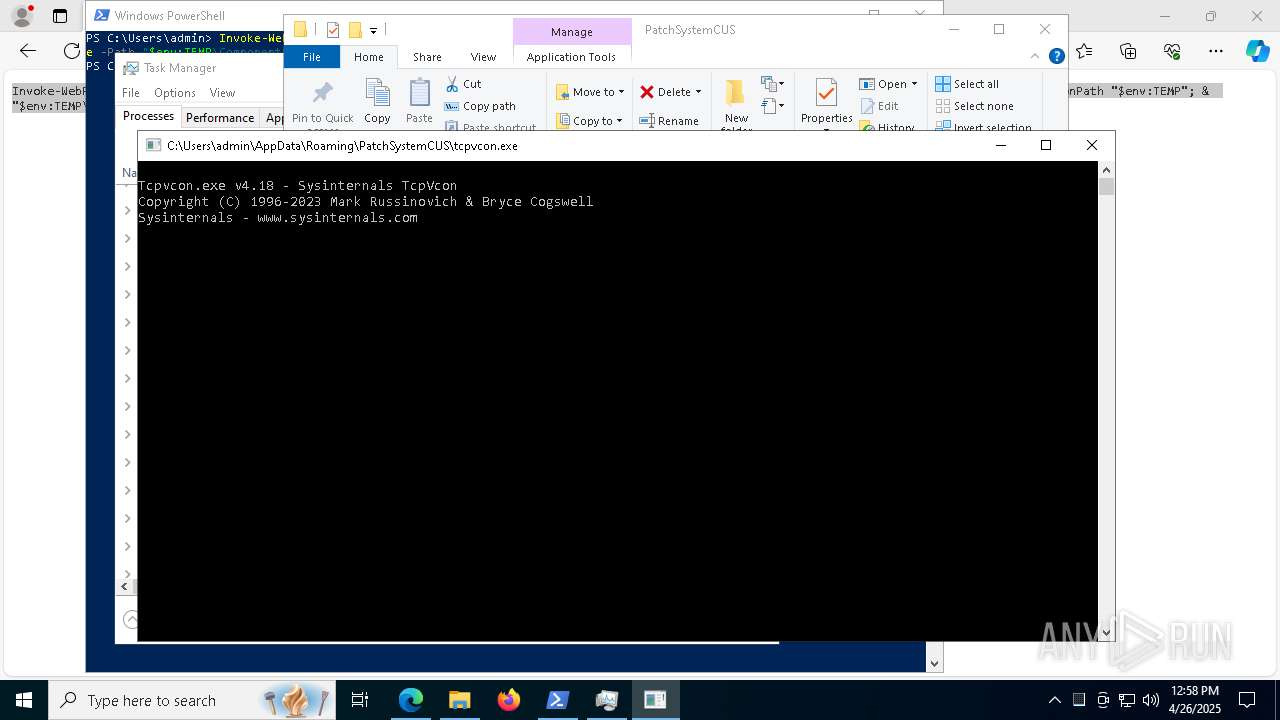Screen dimensions: 1280x720
Task: Click console vertical scrollbar up arrow
Action: coord(1106,170)
